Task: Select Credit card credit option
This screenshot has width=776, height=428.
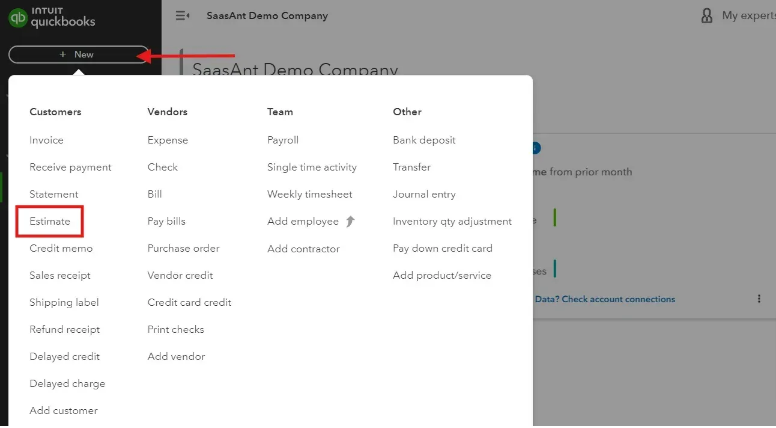Action: click(189, 302)
